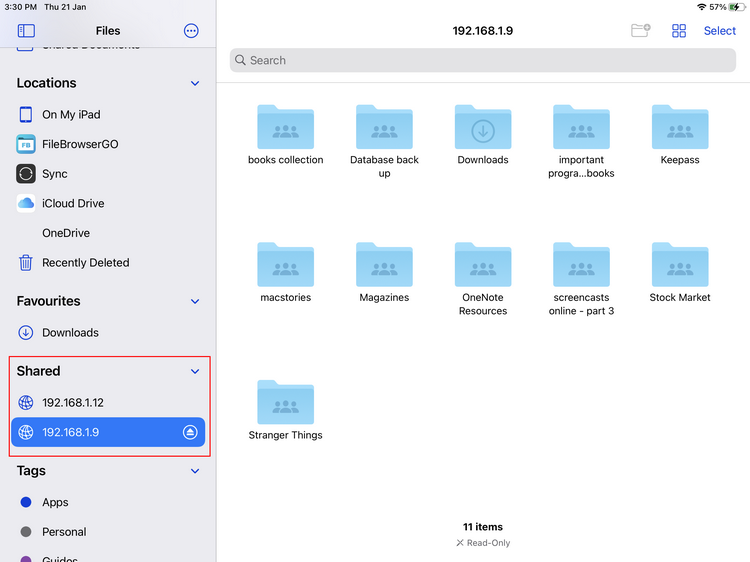Open On My iPad location
The width and height of the screenshot is (750, 562).
[x=108, y=114]
